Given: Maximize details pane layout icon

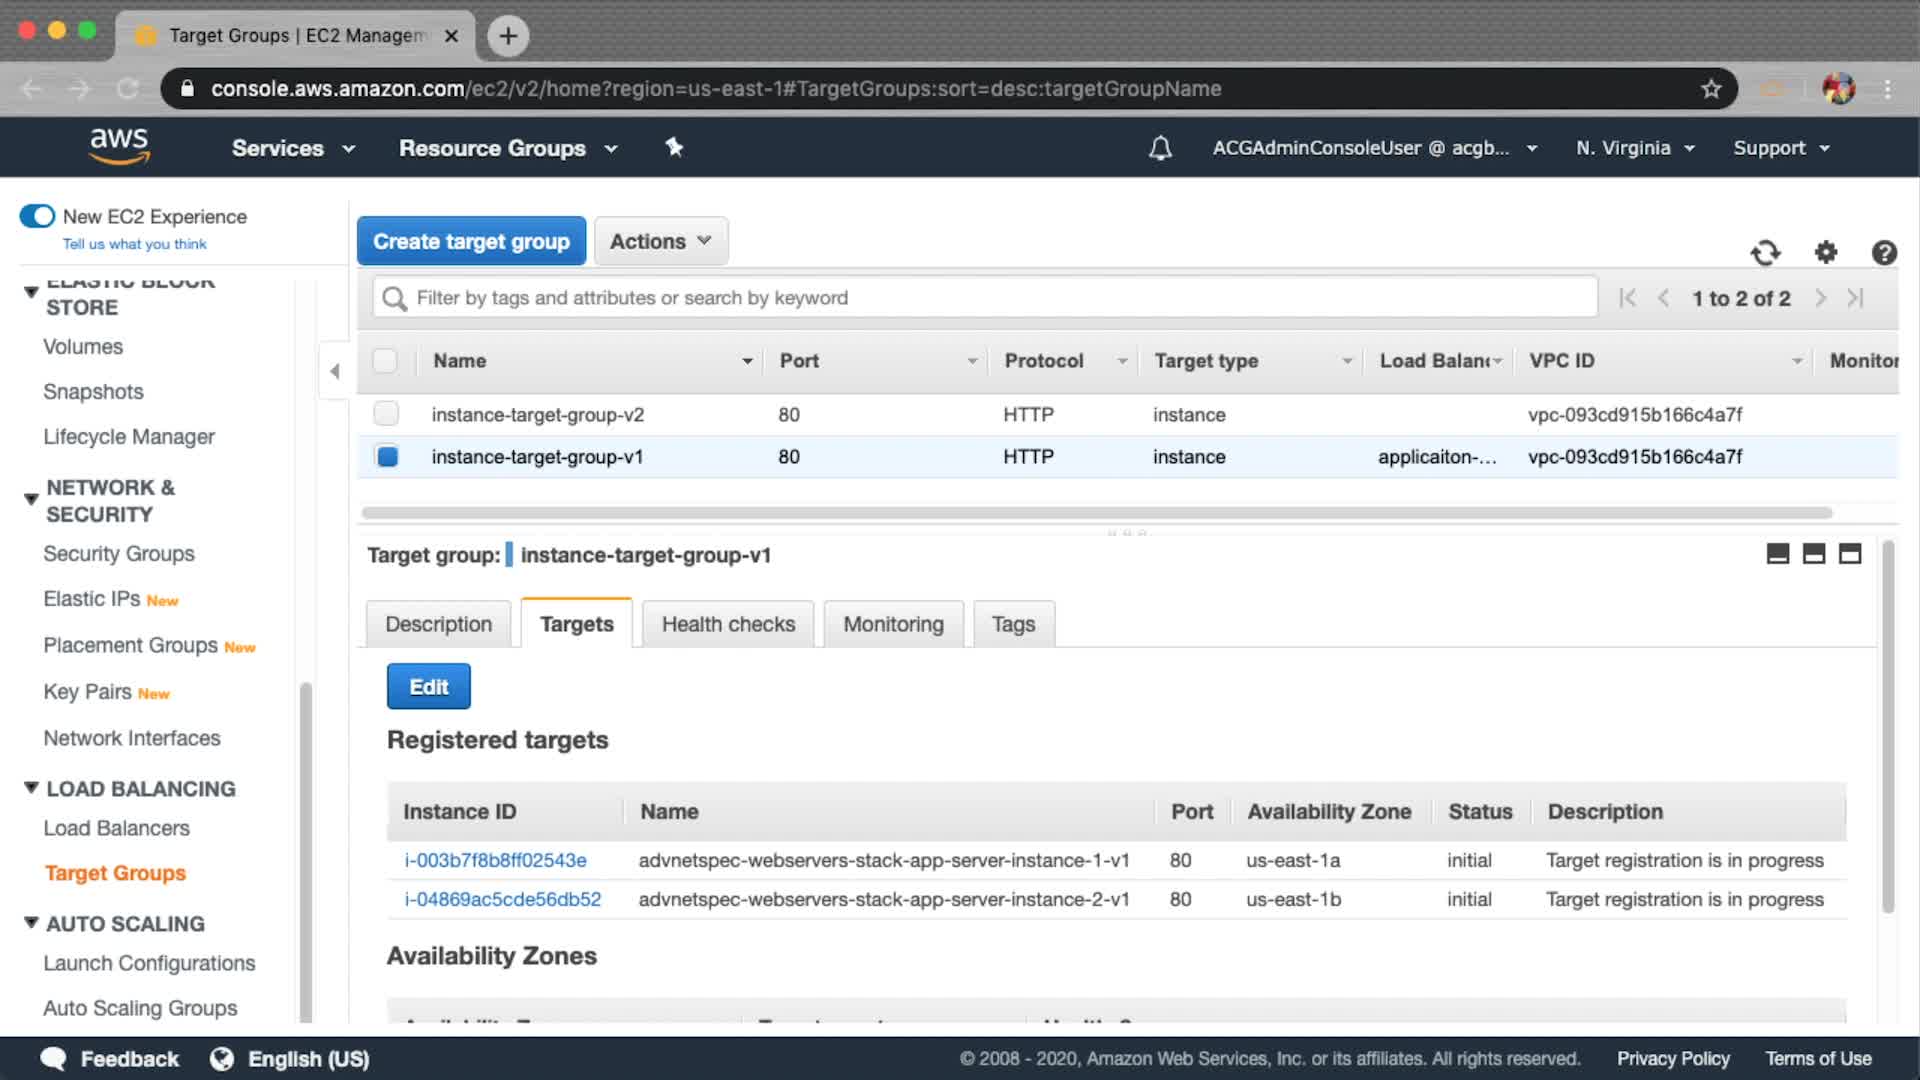Looking at the screenshot, I should tap(1850, 554).
